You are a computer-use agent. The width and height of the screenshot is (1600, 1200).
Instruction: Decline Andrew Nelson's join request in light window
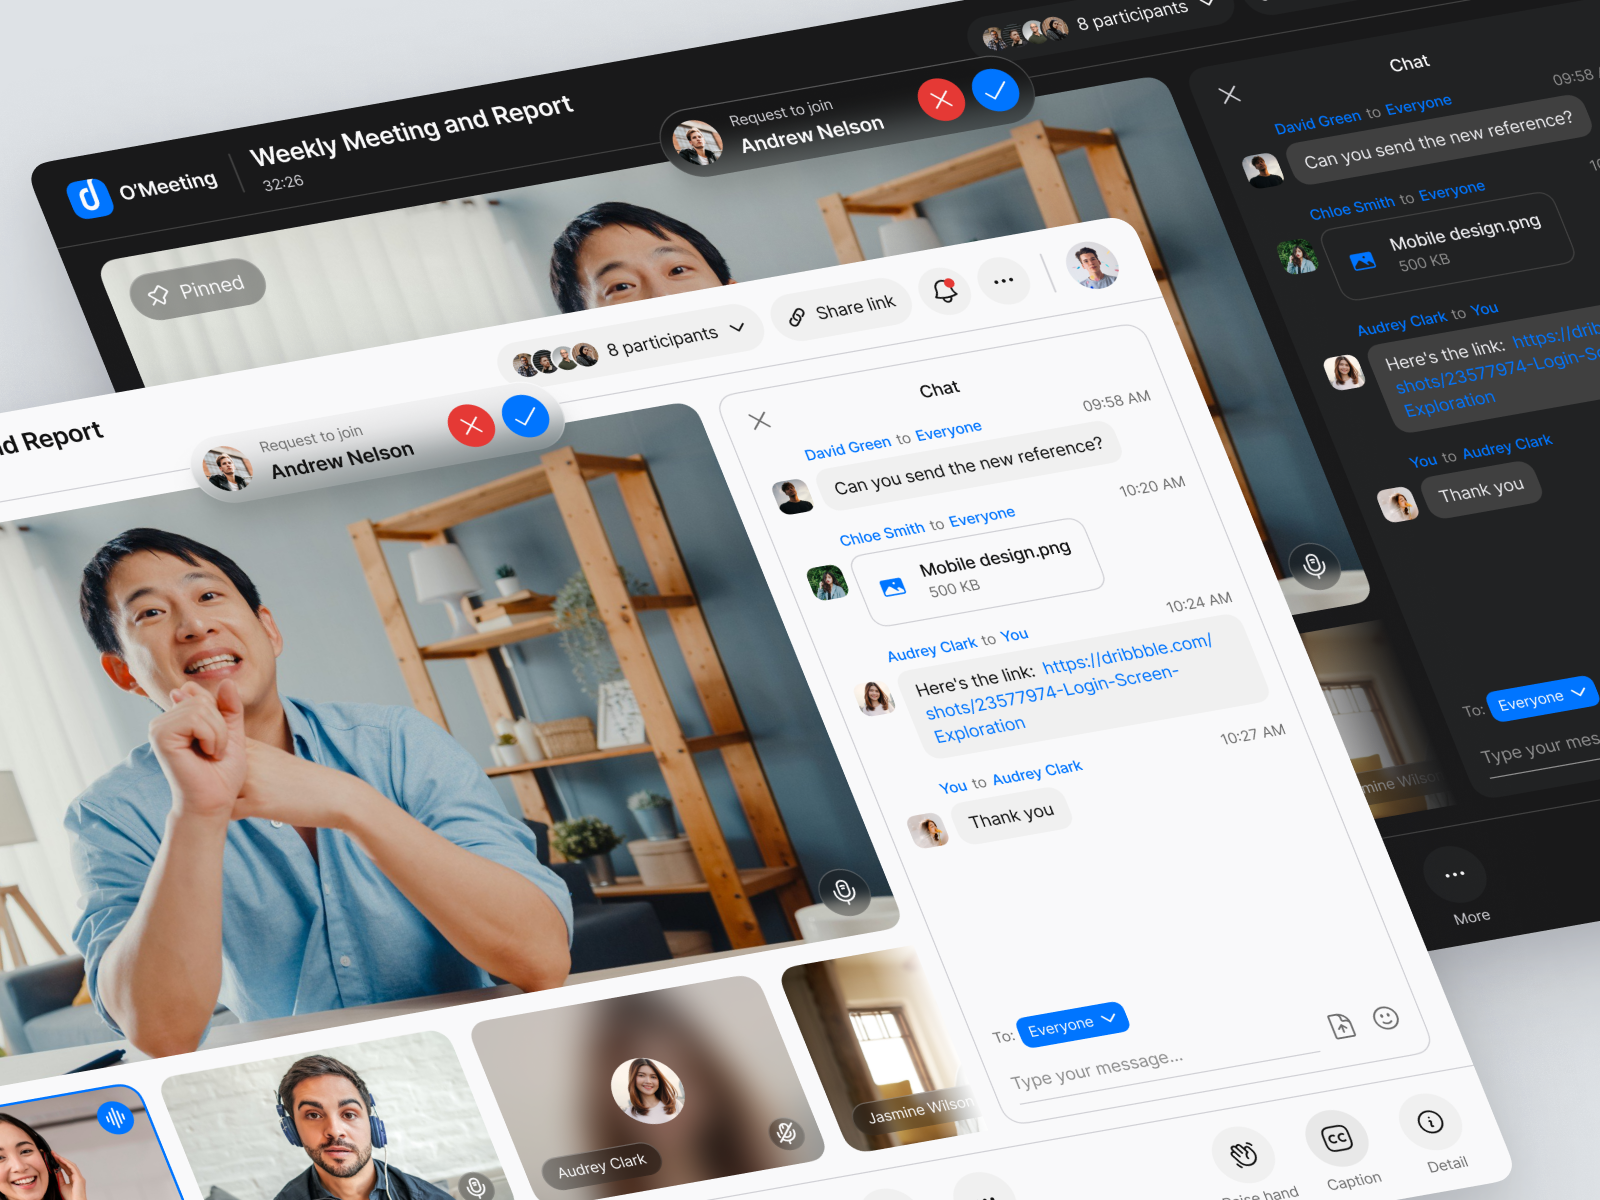[x=471, y=426]
